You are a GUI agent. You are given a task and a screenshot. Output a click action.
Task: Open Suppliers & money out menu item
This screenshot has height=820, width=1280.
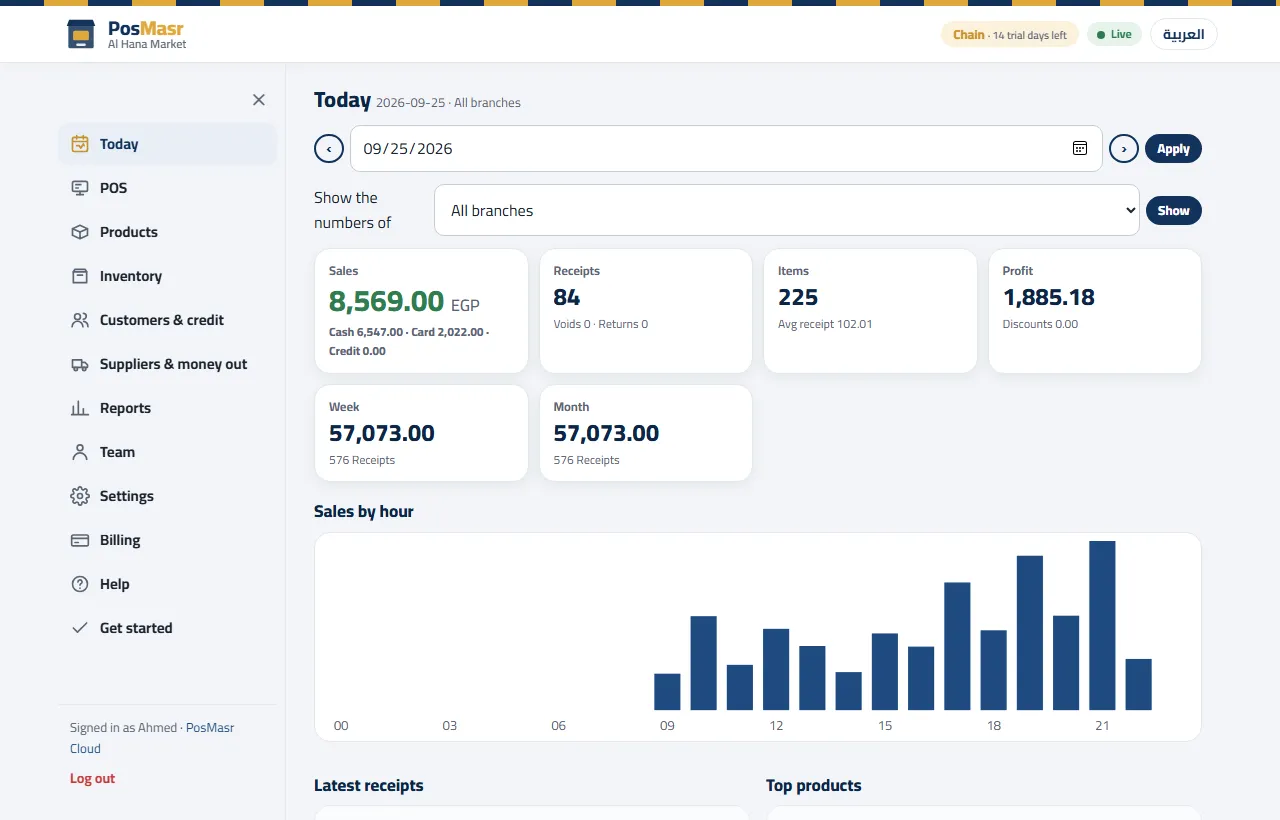pyautogui.click(x=167, y=364)
